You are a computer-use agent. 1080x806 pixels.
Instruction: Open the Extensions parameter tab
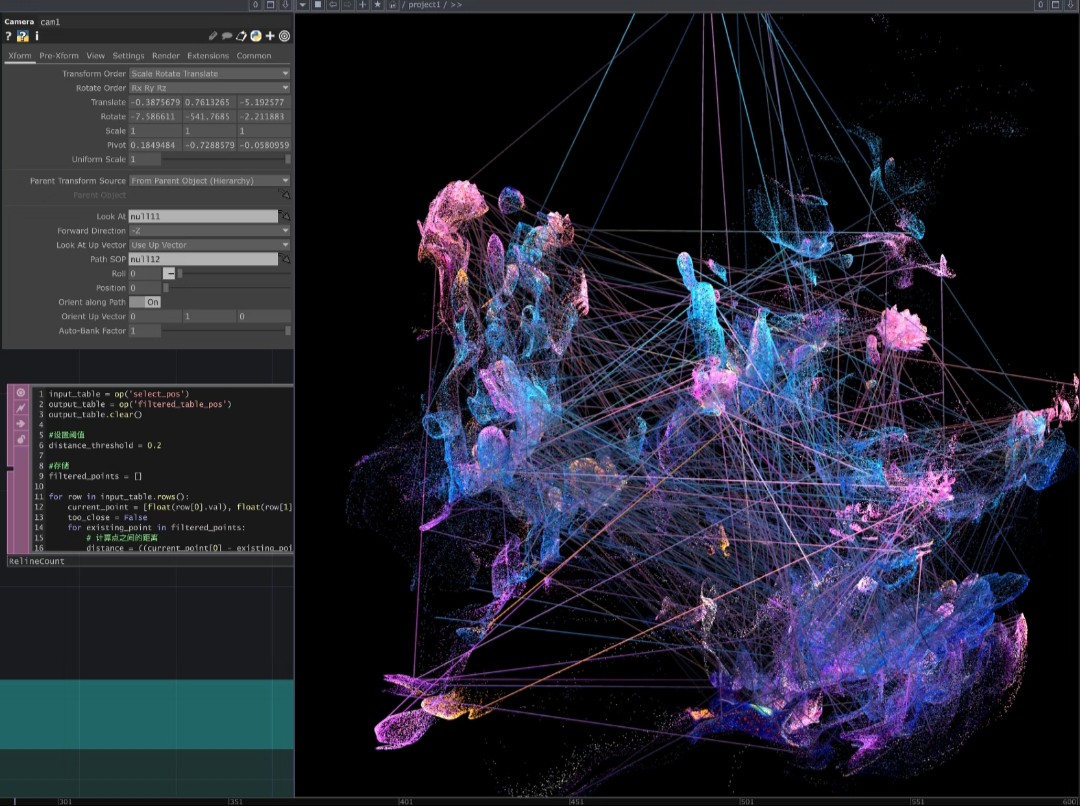click(x=208, y=56)
